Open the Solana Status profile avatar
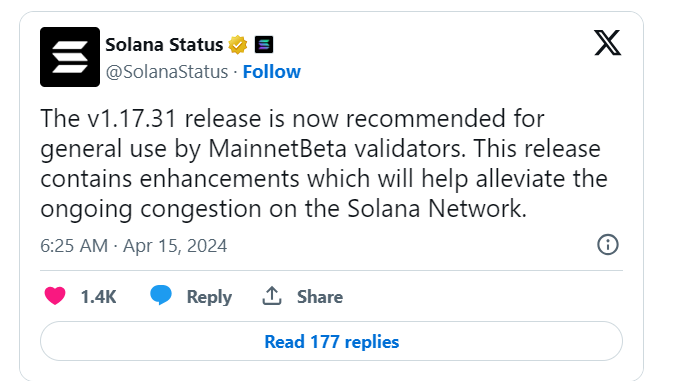The height and width of the screenshot is (392, 673). click(70, 57)
